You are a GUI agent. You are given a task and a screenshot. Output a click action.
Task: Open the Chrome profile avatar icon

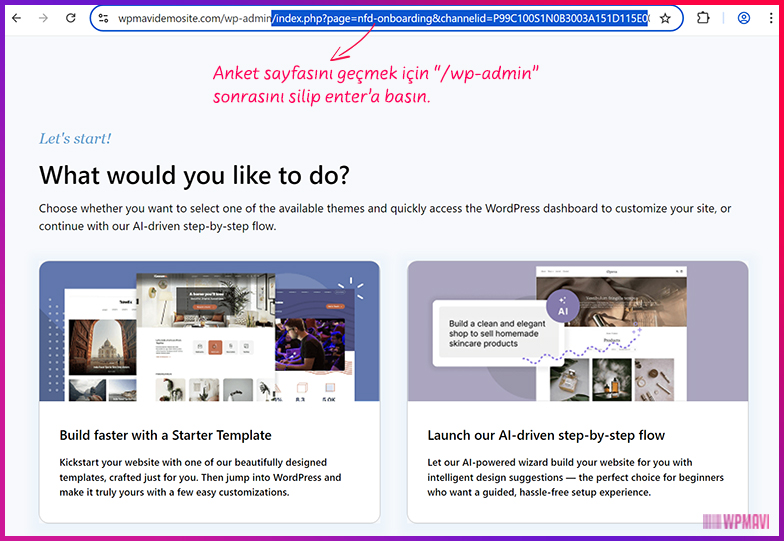pos(743,18)
